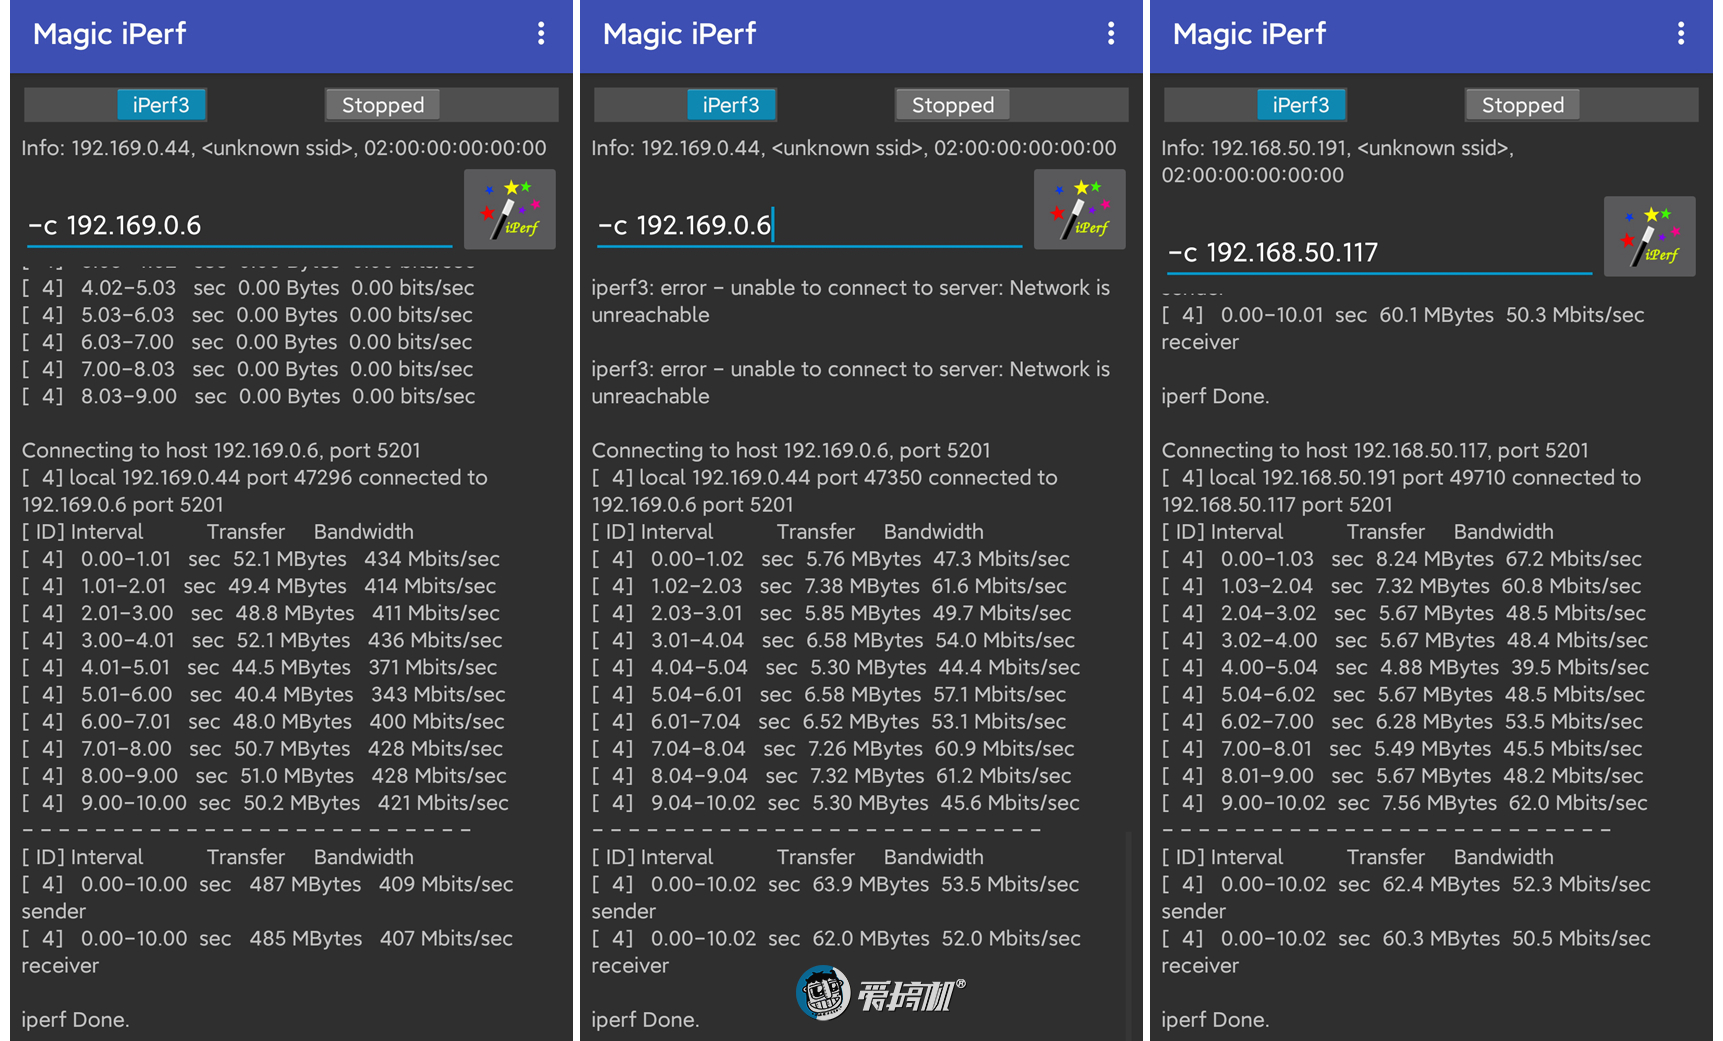Select Info line with 192.168.50.191
Viewport: 1723px width, 1041px height.
1338,162
